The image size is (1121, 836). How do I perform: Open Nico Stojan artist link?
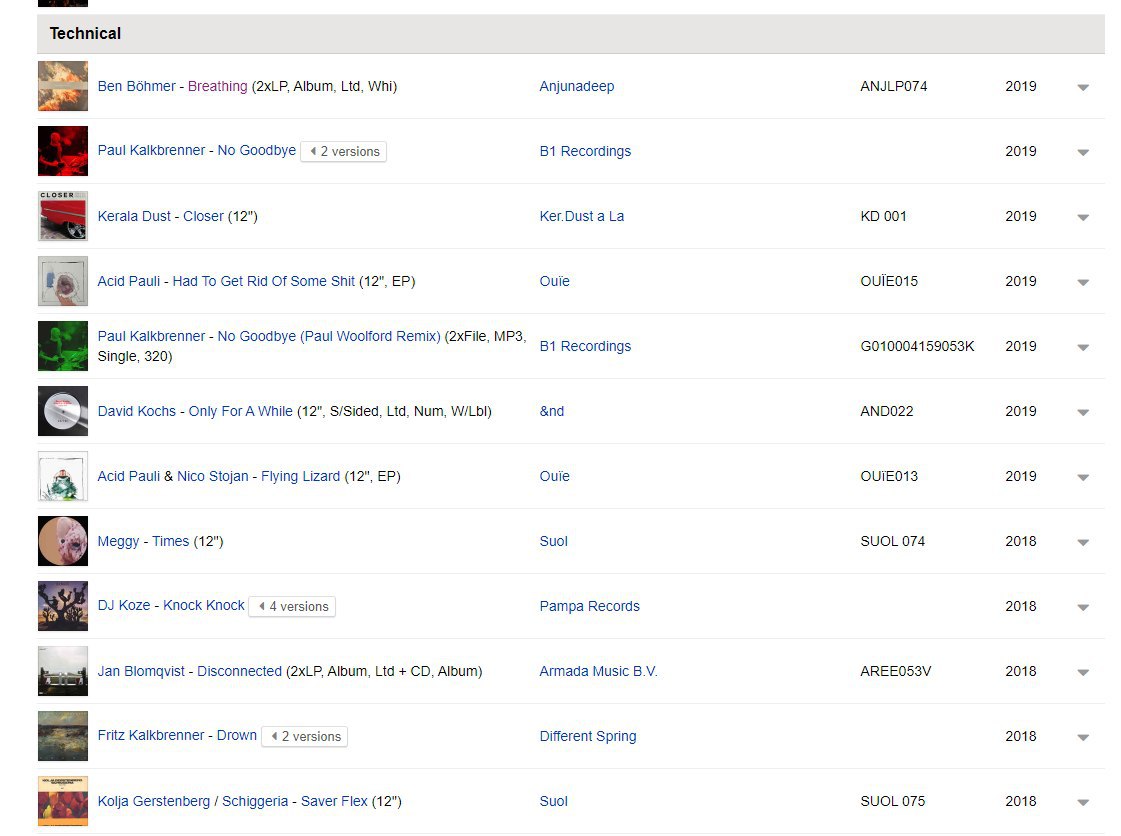(213, 477)
